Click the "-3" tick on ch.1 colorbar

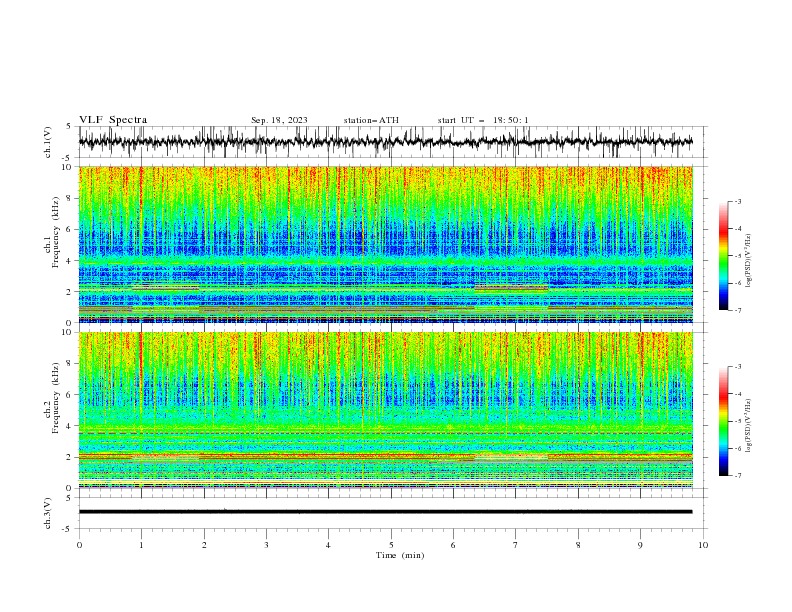click(738, 201)
